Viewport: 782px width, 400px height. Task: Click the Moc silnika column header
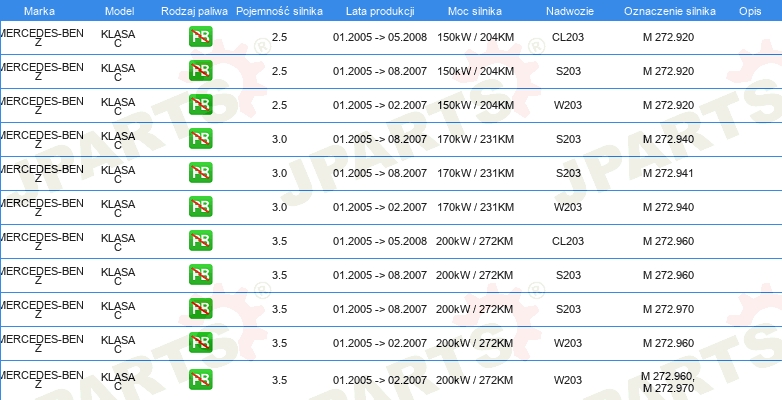pyautogui.click(x=475, y=11)
